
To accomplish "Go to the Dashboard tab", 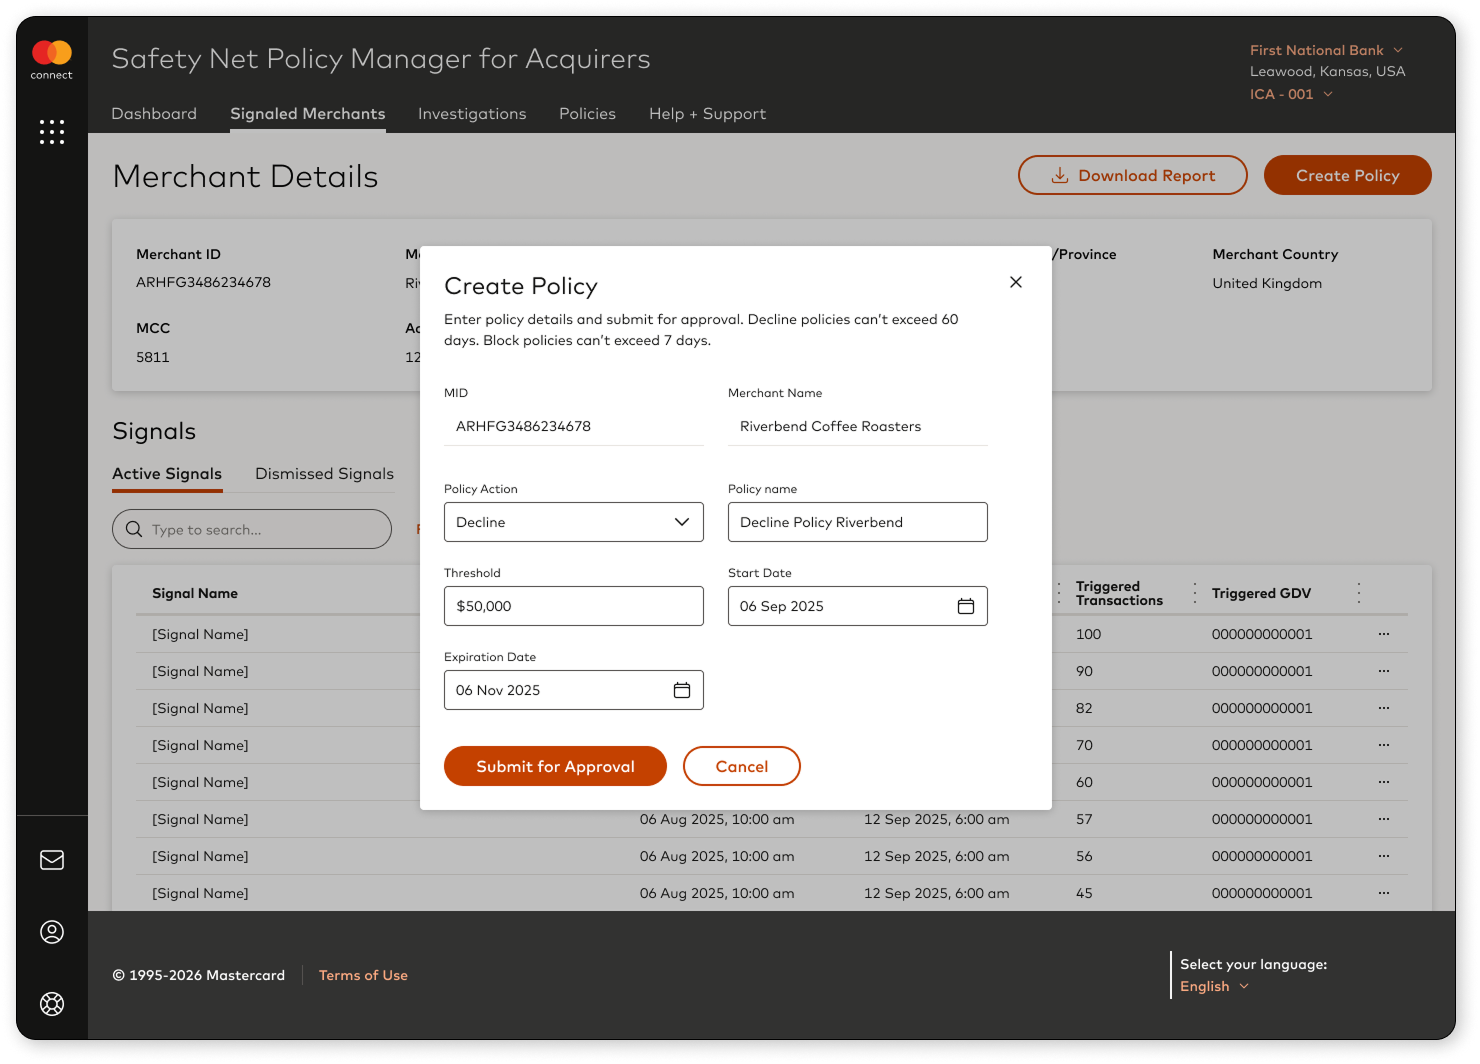I will tap(154, 114).
